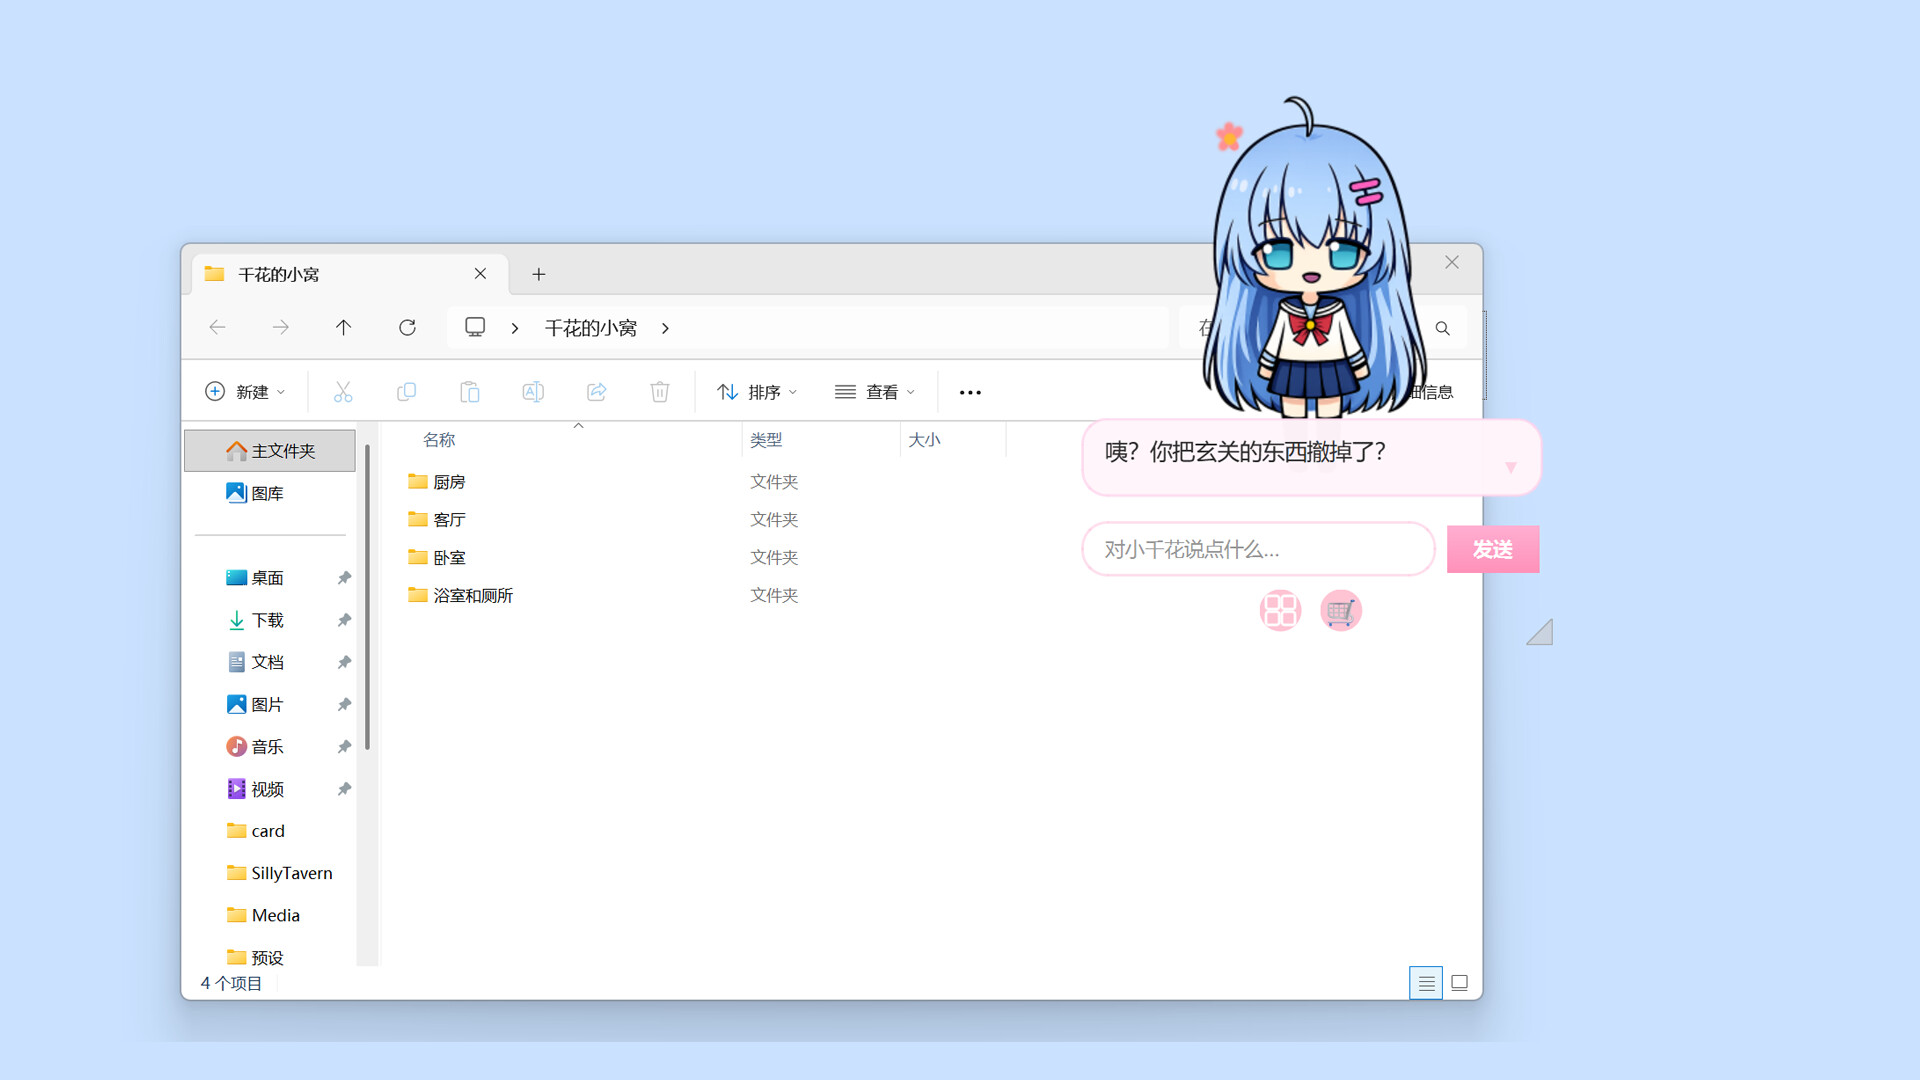Refresh the folder with the refresh icon
The image size is (1920, 1080).
[407, 327]
